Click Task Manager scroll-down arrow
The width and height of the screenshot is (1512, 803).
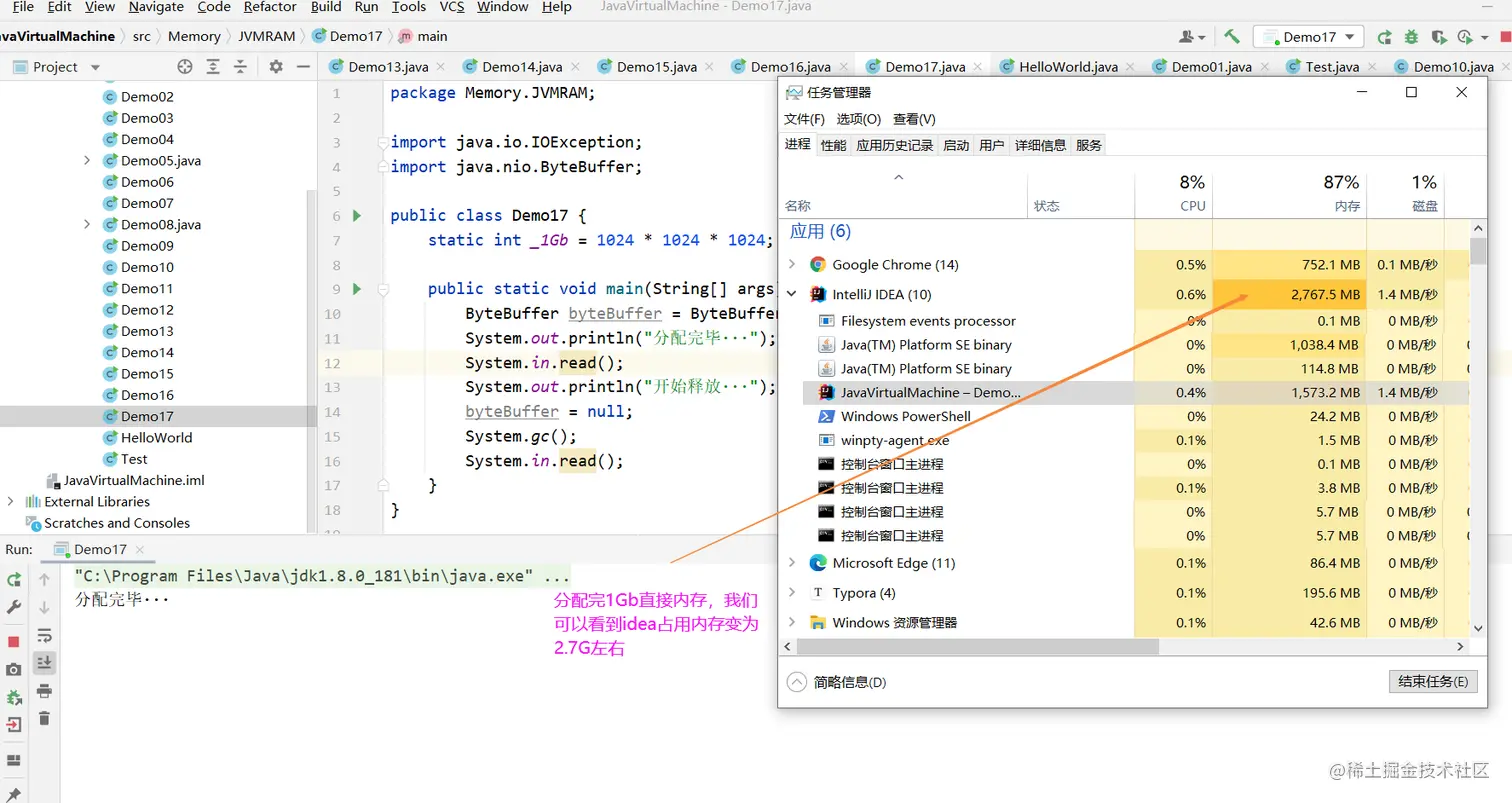[x=1479, y=627]
